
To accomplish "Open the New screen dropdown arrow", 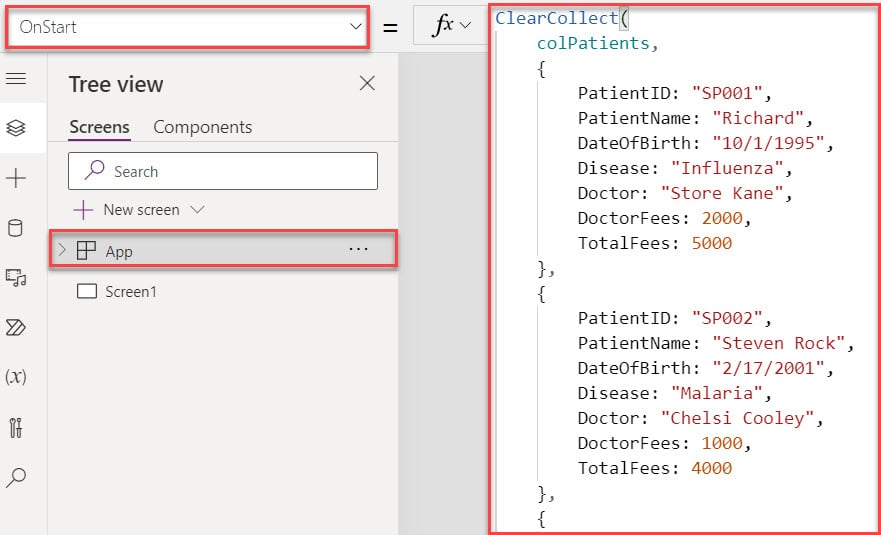I will [x=197, y=210].
